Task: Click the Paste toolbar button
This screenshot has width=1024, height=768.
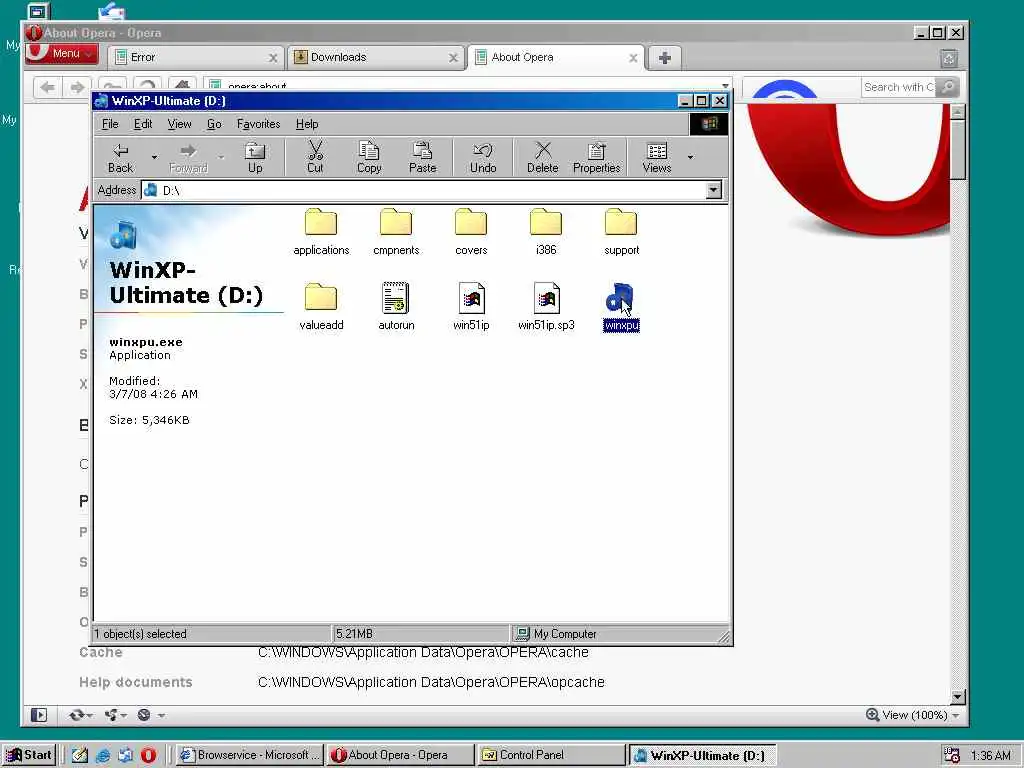Action: [423, 157]
